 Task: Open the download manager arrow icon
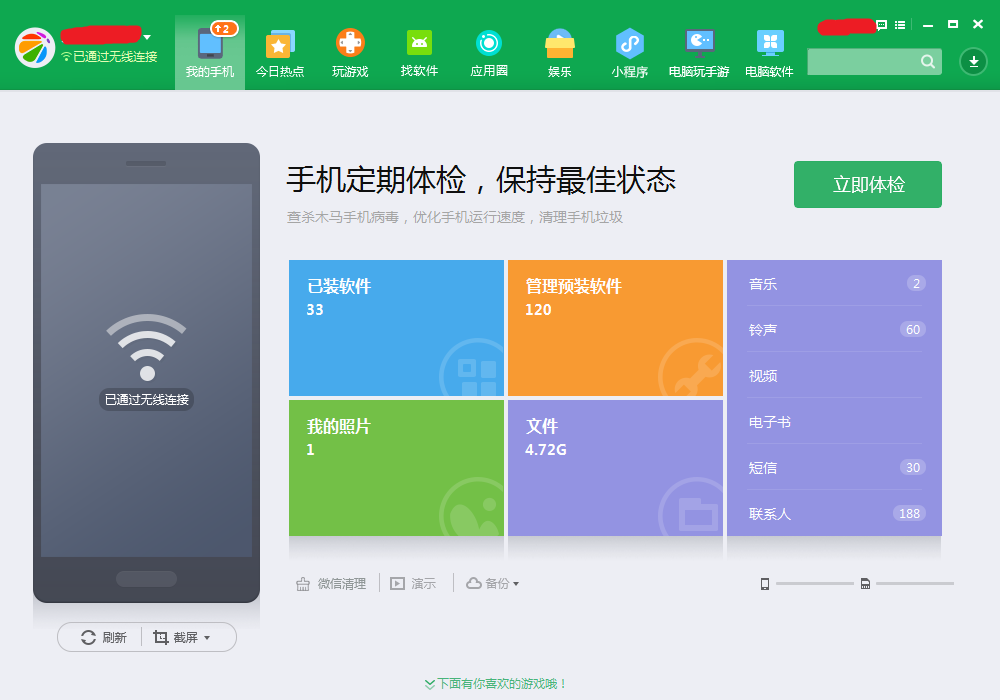(972, 61)
